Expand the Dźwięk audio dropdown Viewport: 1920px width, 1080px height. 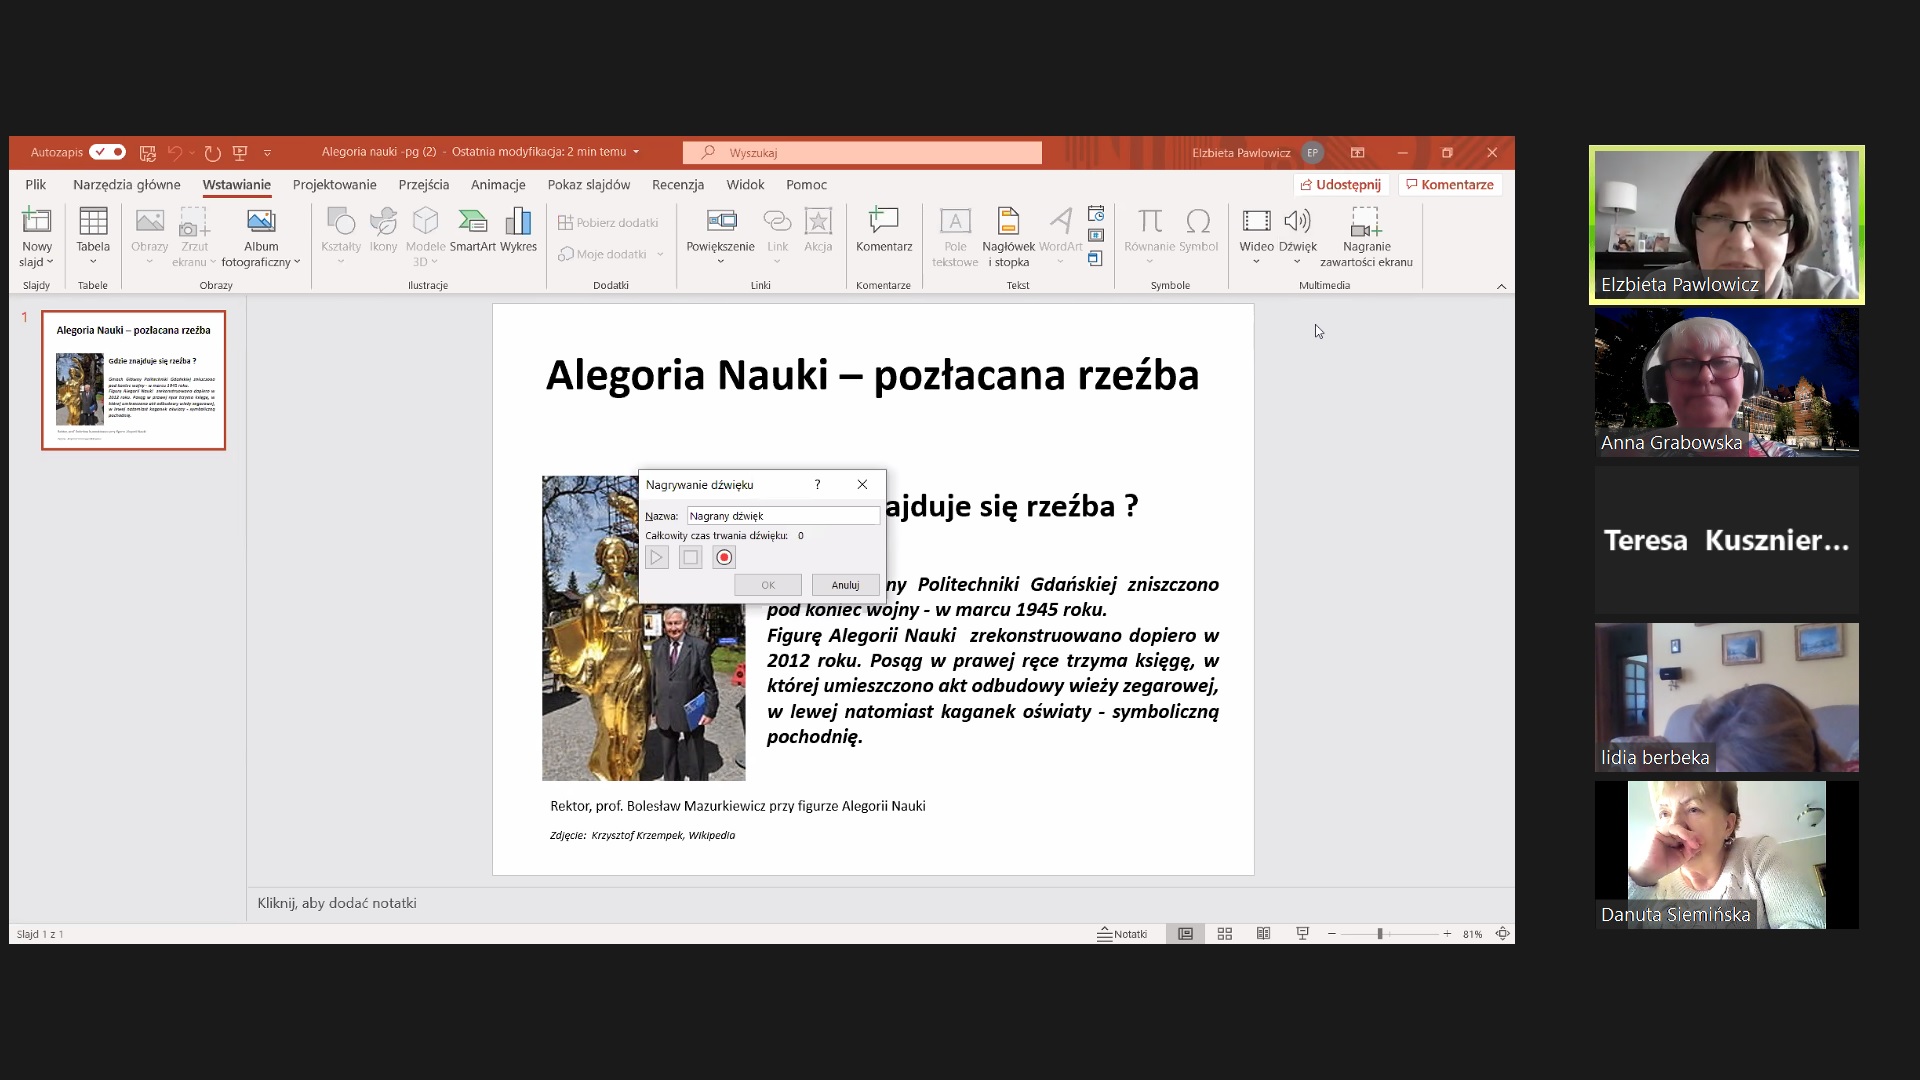click(1297, 262)
